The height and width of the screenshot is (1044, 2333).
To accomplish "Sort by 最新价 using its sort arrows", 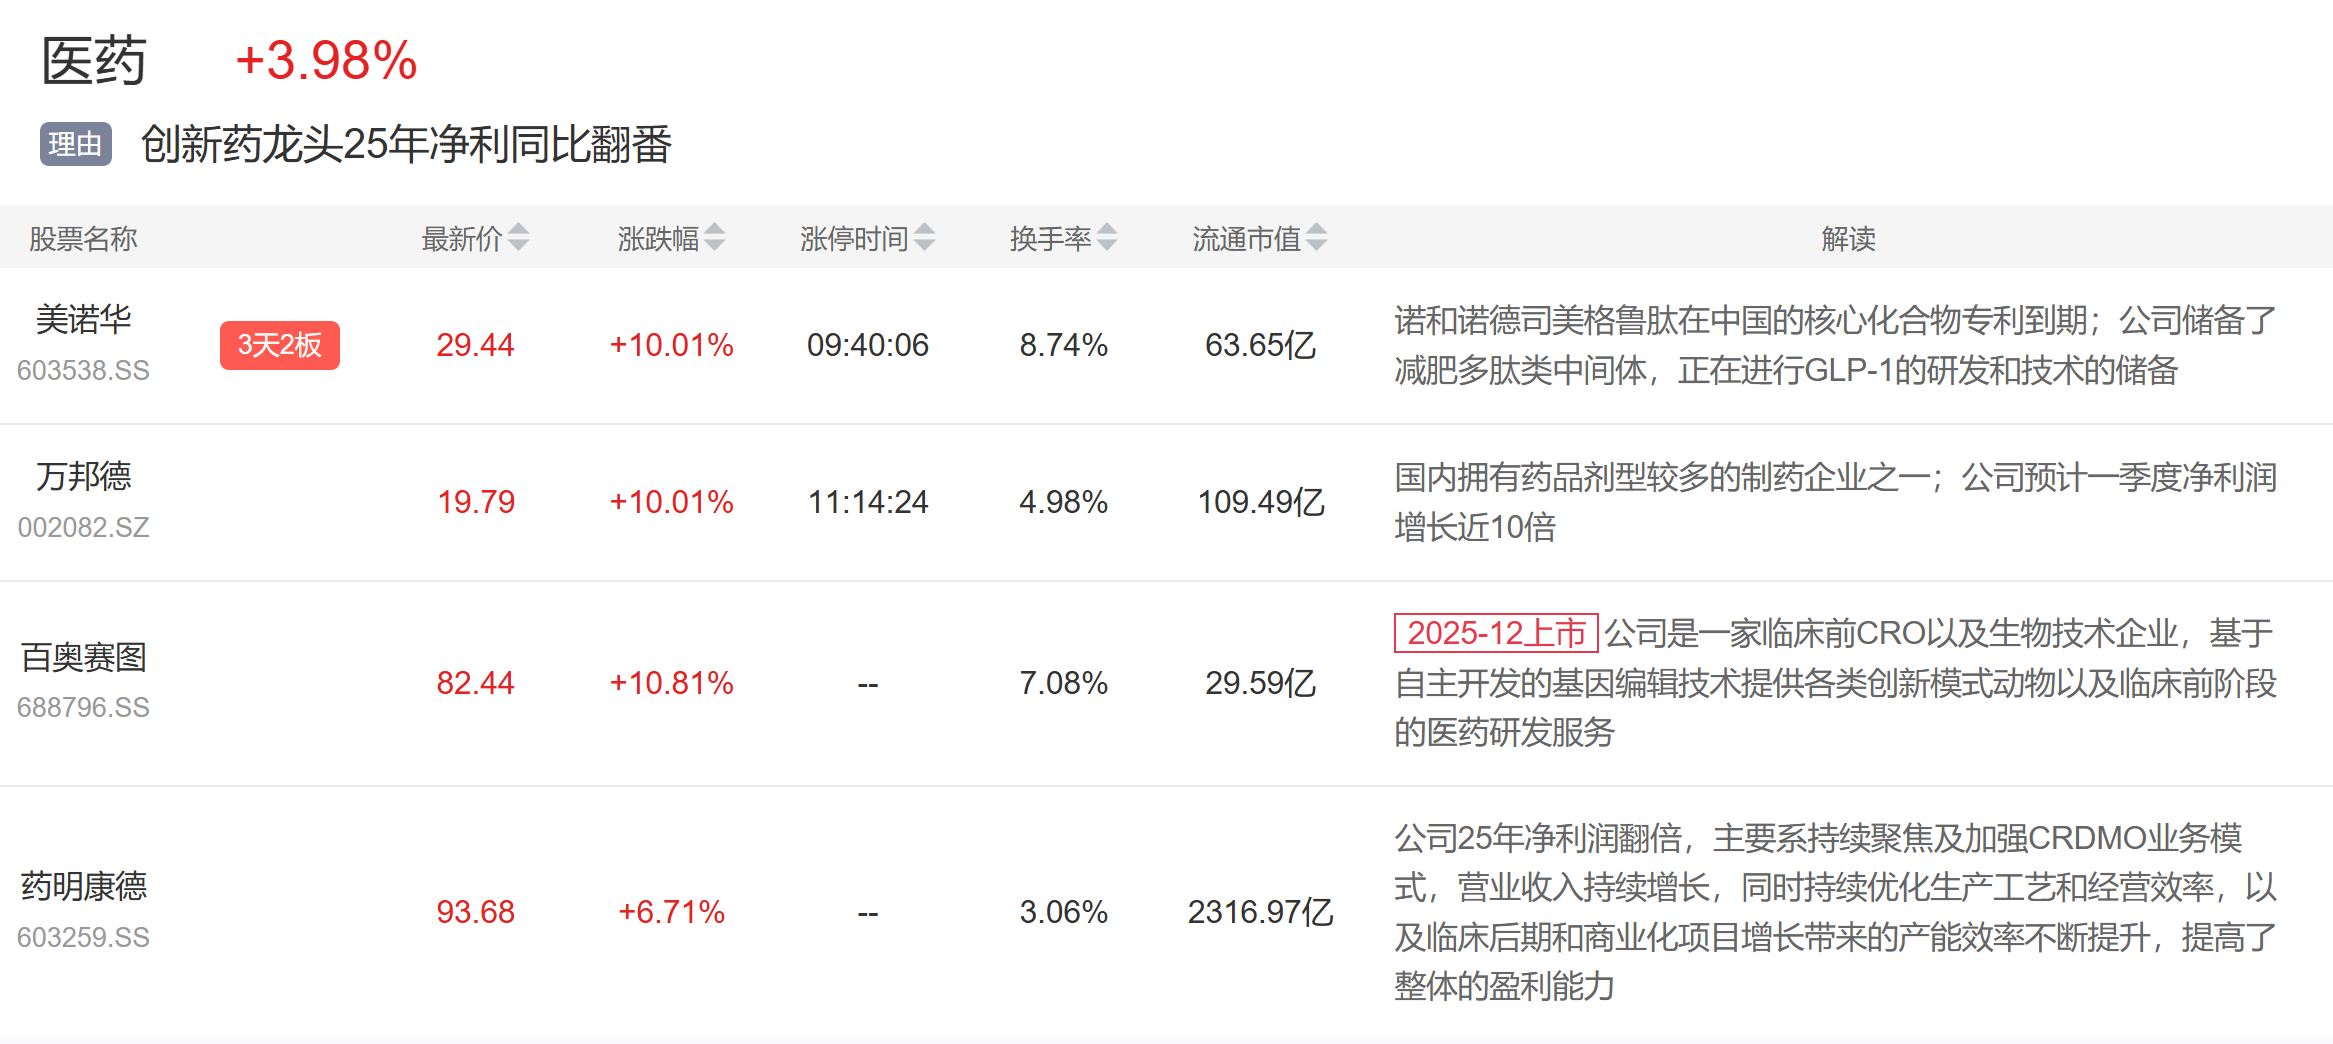I will [x=518, y=238].
